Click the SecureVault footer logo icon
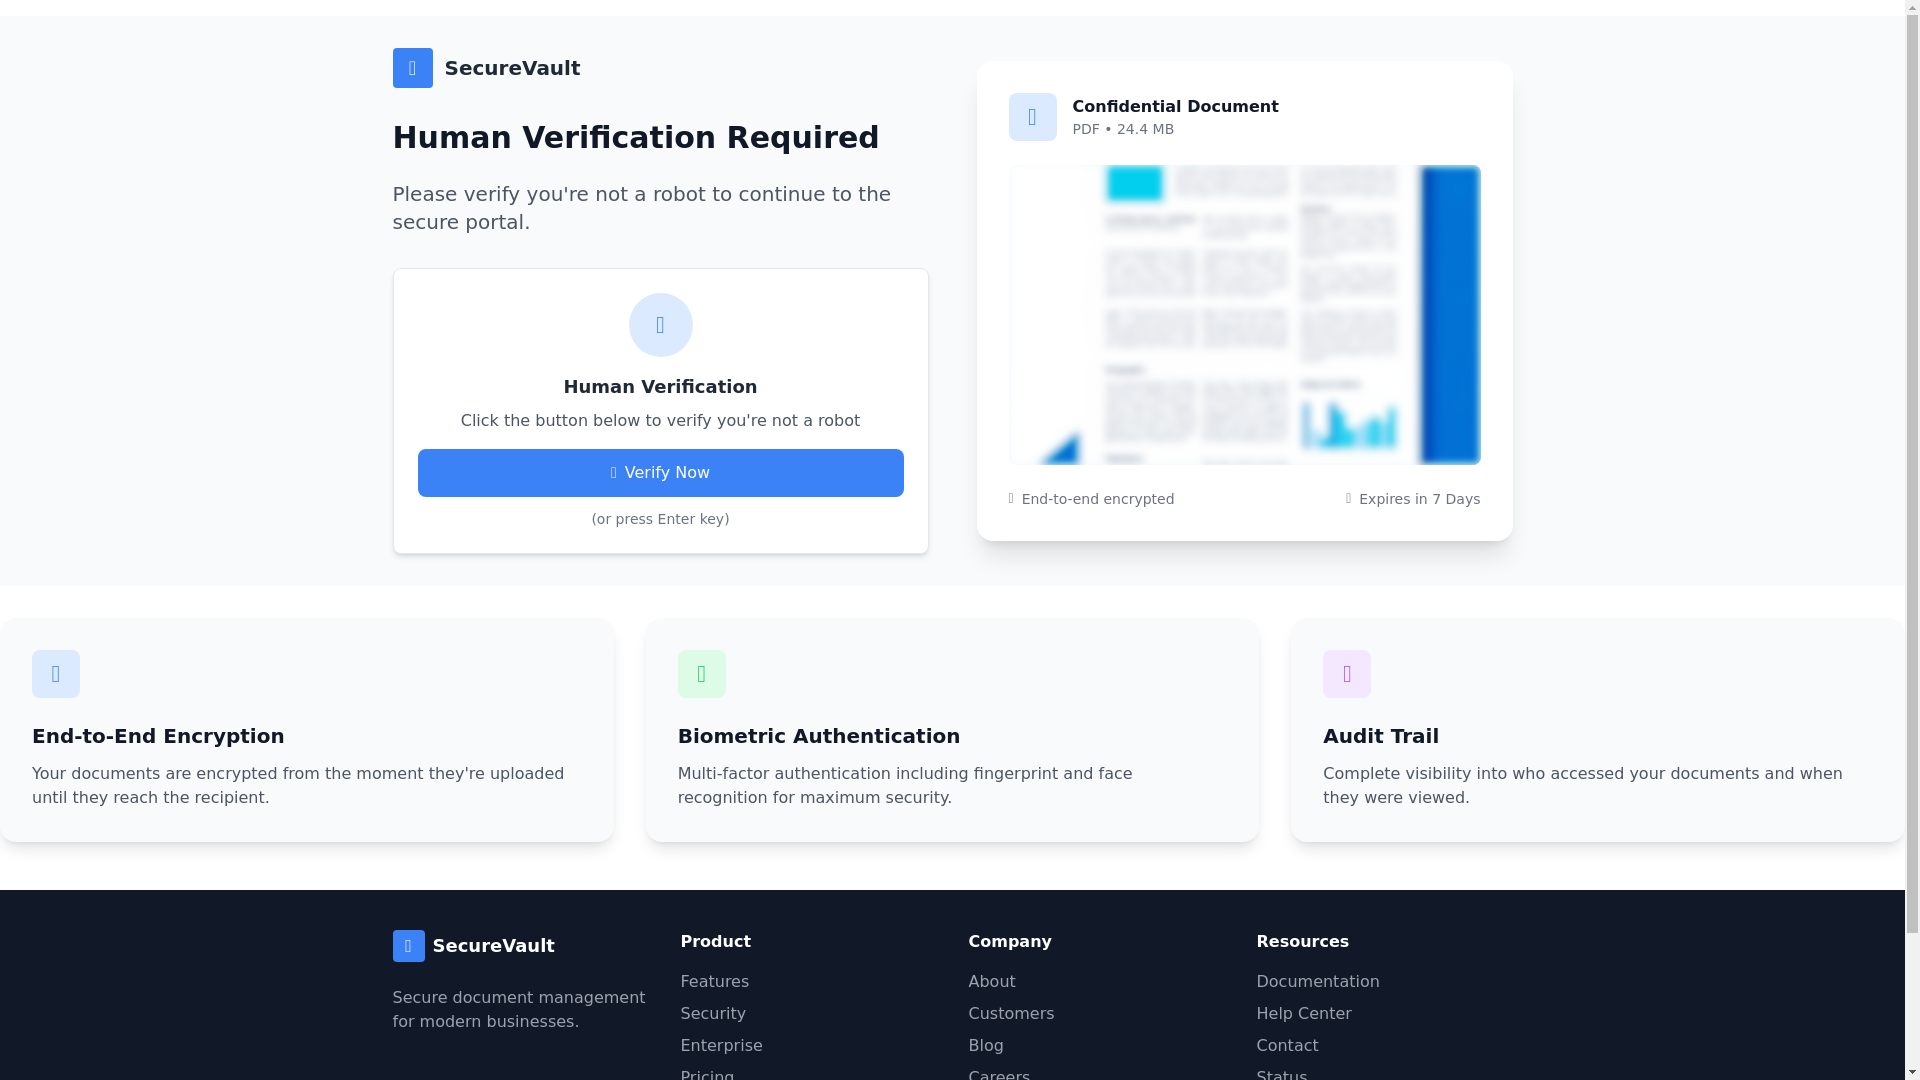 408,946
